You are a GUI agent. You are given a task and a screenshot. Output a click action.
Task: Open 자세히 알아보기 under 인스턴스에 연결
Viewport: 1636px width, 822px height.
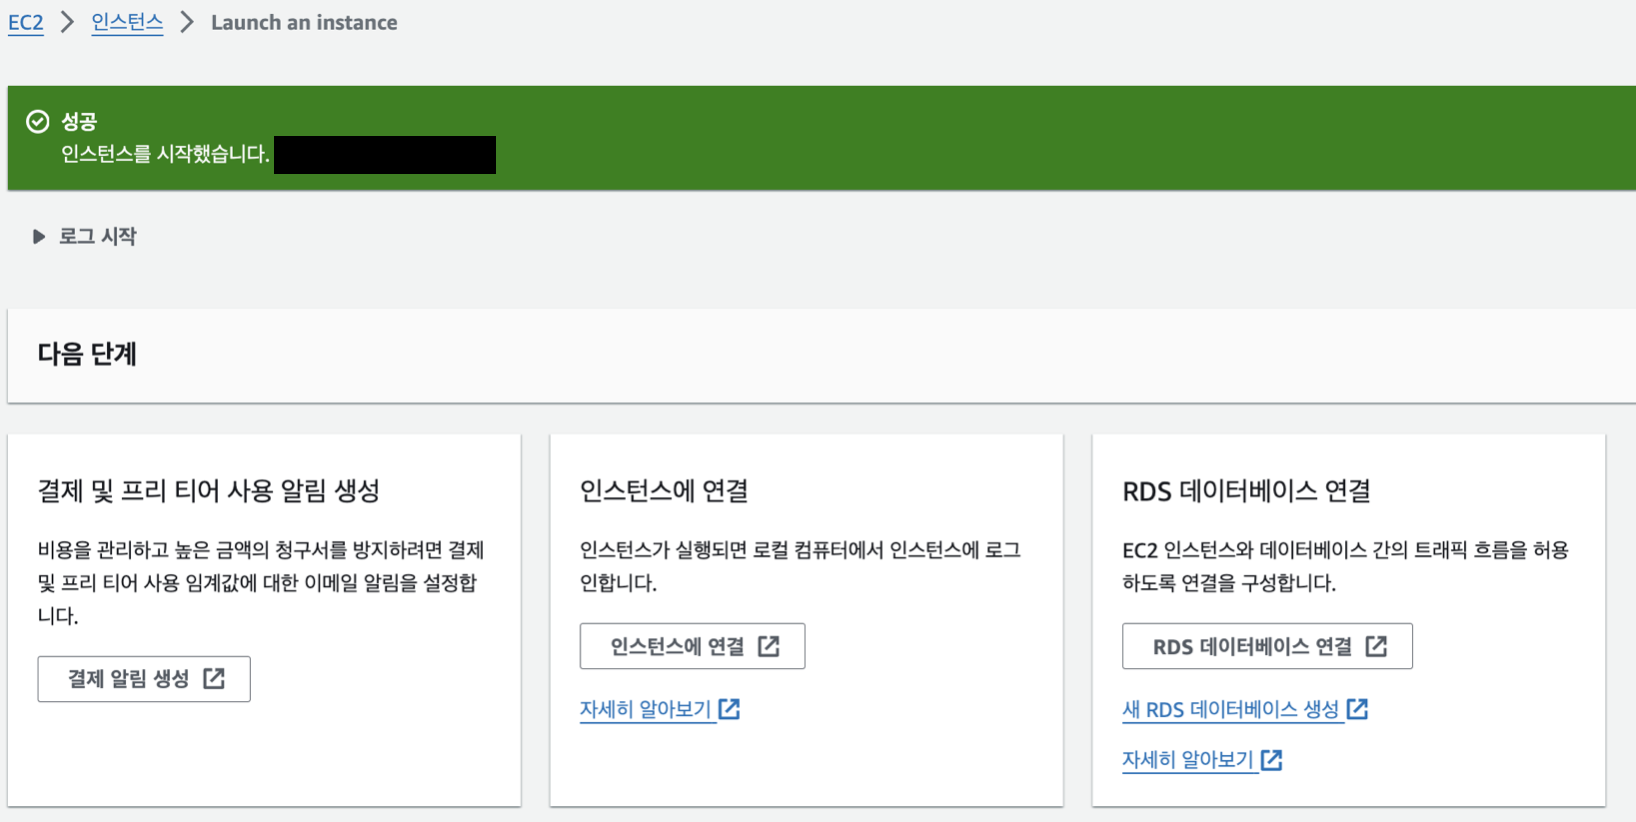[x=645, y=709]
